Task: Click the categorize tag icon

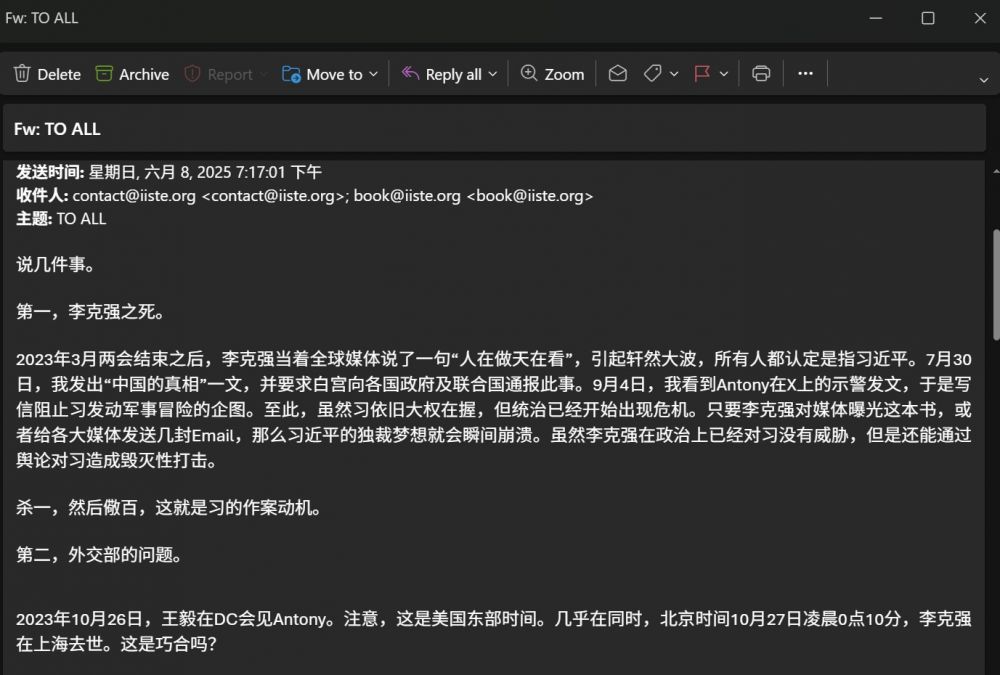Action: (x=652, y=74)
